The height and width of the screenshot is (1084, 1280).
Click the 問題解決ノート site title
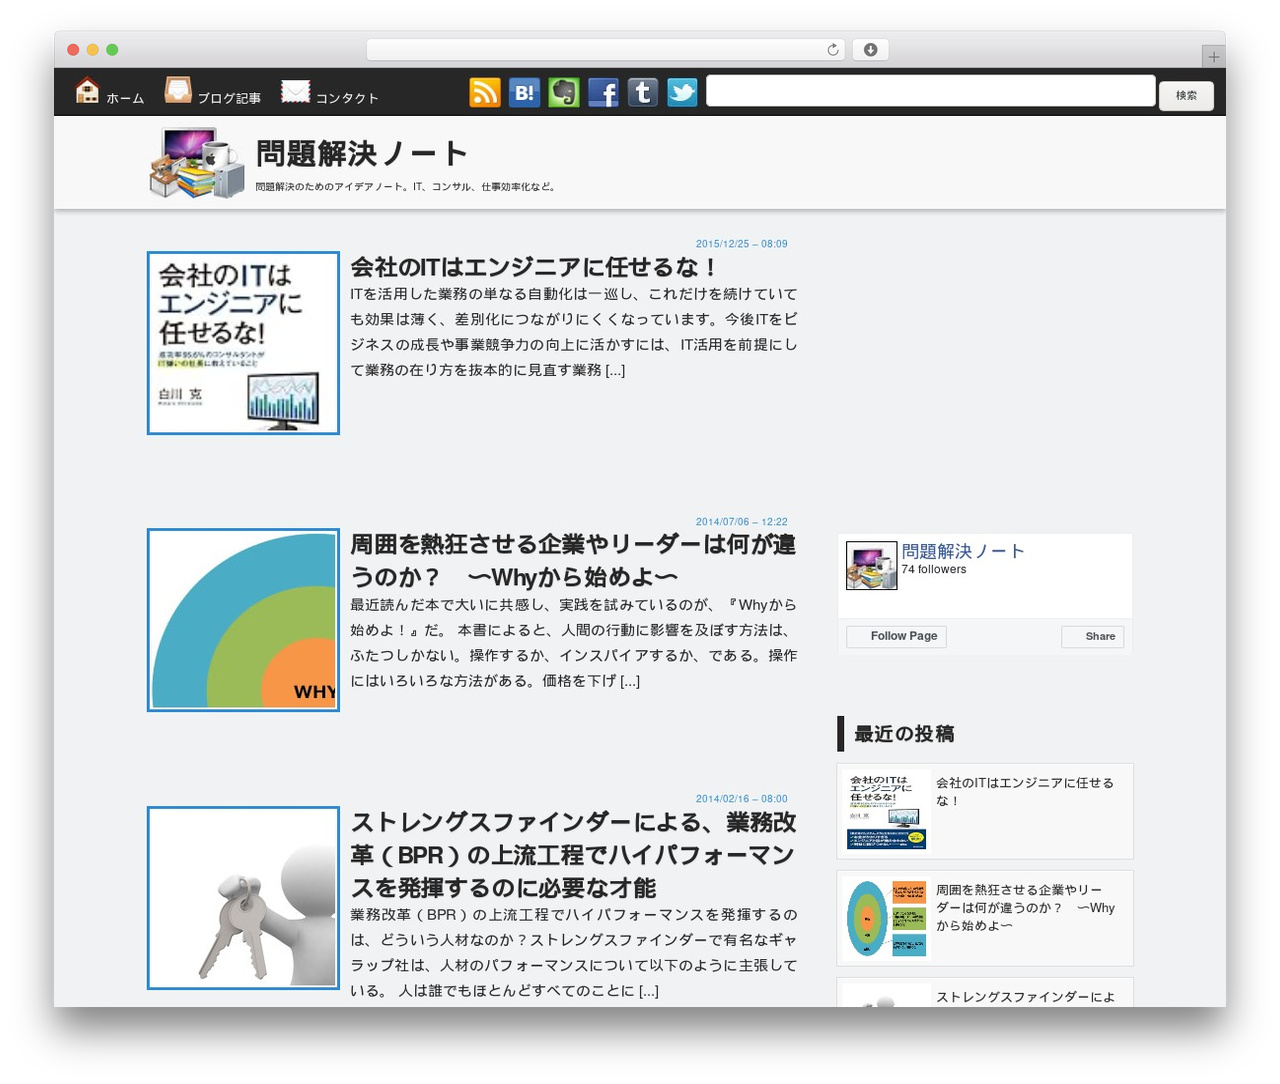tap(362, 153)
